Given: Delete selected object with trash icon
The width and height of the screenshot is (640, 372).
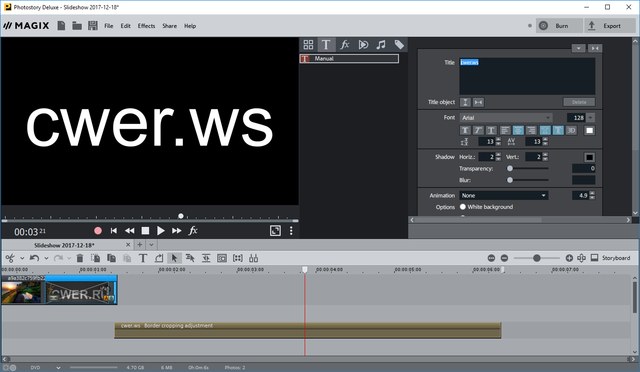Looking at the screenshot, I should click(80, 258).
